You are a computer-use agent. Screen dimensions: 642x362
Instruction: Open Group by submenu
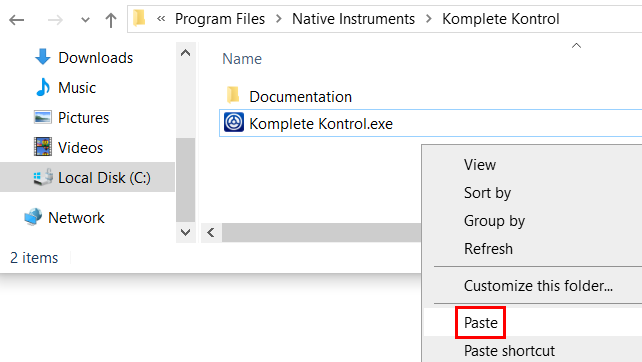coord(494,221)
